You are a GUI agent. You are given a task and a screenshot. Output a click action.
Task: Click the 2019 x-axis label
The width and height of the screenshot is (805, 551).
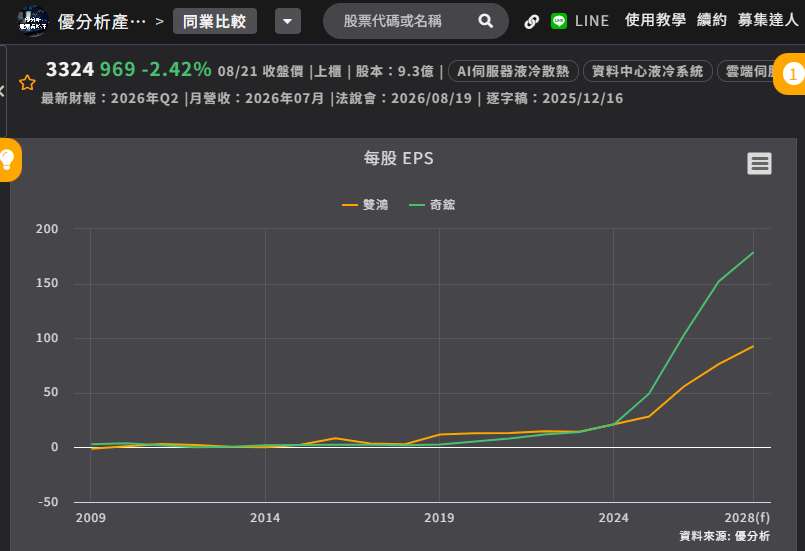(x=439, y=518)
